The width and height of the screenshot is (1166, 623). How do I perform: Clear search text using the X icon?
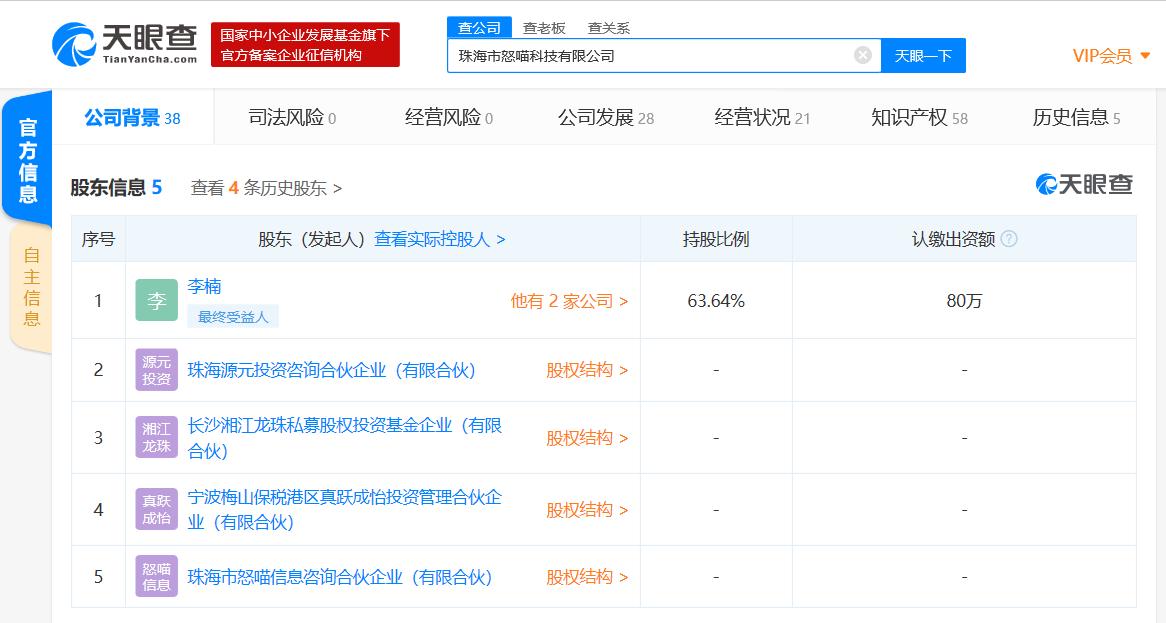(861, 55)
